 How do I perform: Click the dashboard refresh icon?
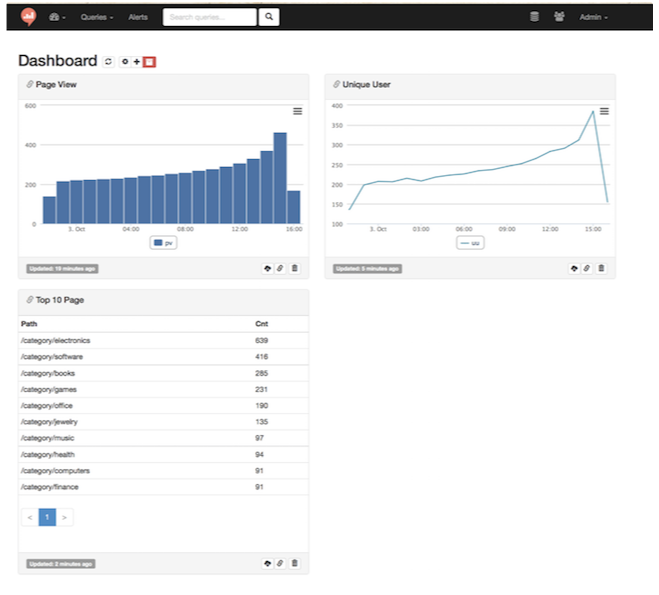point(109,62)
